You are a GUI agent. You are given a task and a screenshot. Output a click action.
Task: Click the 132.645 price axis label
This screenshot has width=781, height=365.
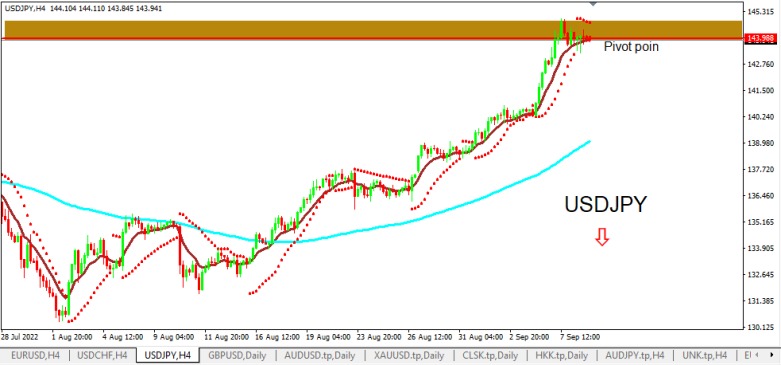760,275
